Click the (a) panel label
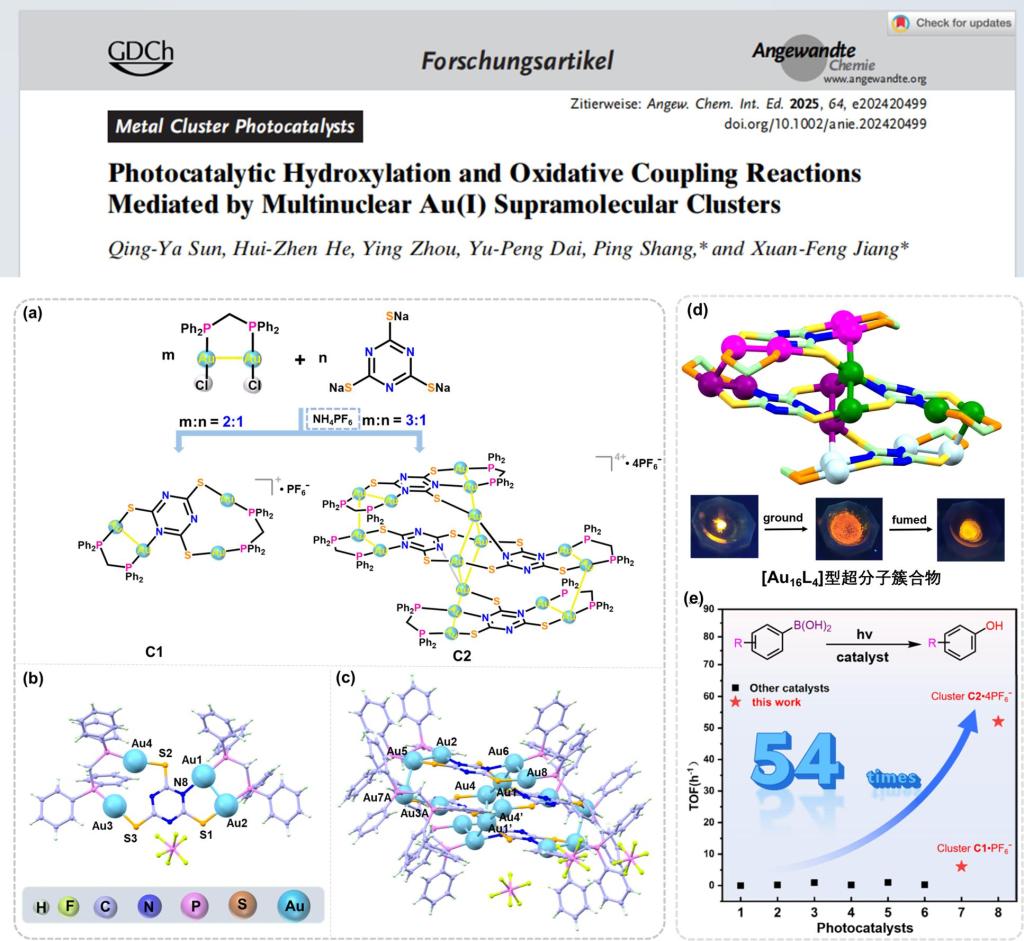Viewport: 1024px width, 941px height. [32, 313]
